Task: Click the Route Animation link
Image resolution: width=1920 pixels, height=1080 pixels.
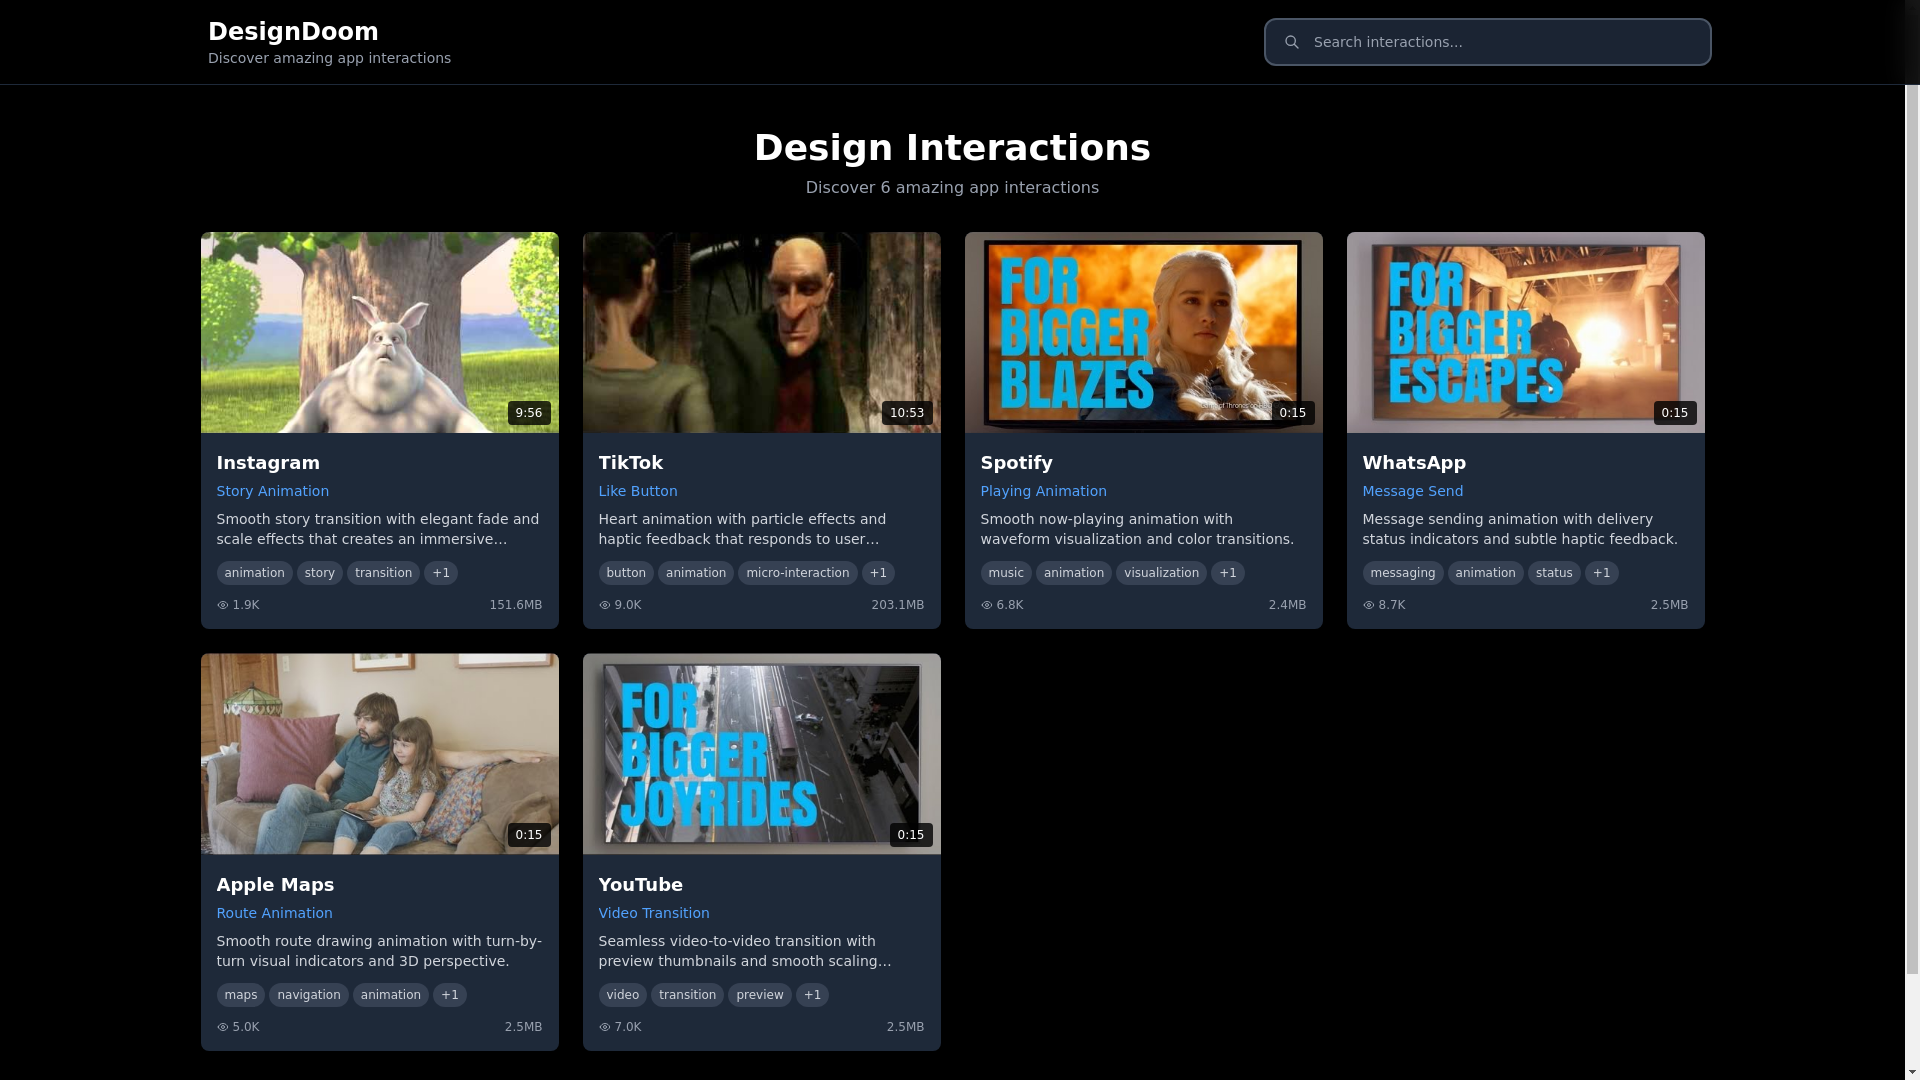Action: [275, 913]
